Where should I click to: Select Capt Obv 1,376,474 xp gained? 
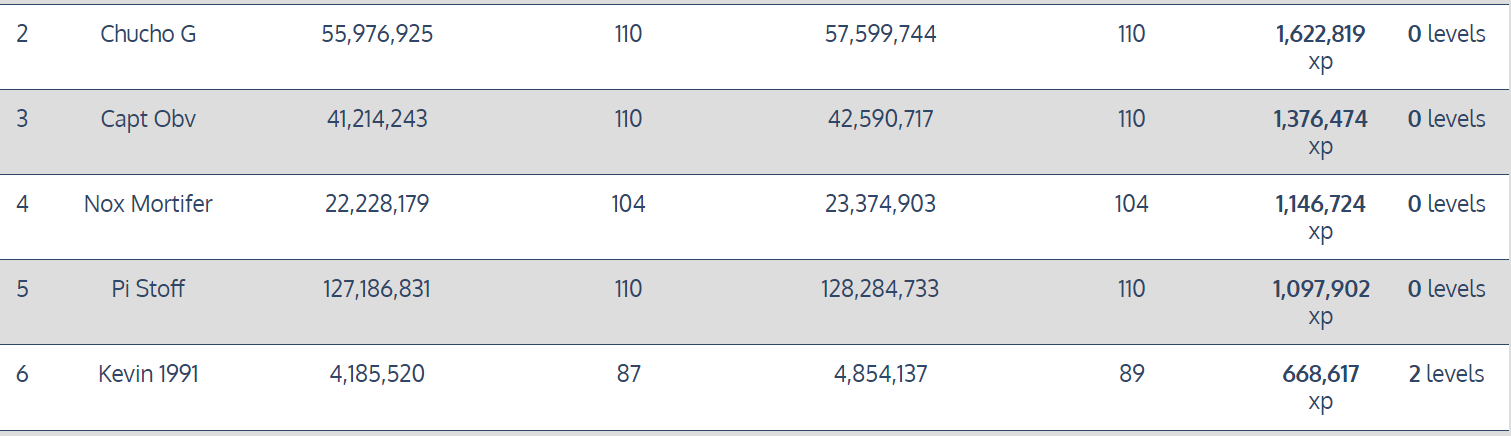pyautogui.click(x=1320, y=133)
